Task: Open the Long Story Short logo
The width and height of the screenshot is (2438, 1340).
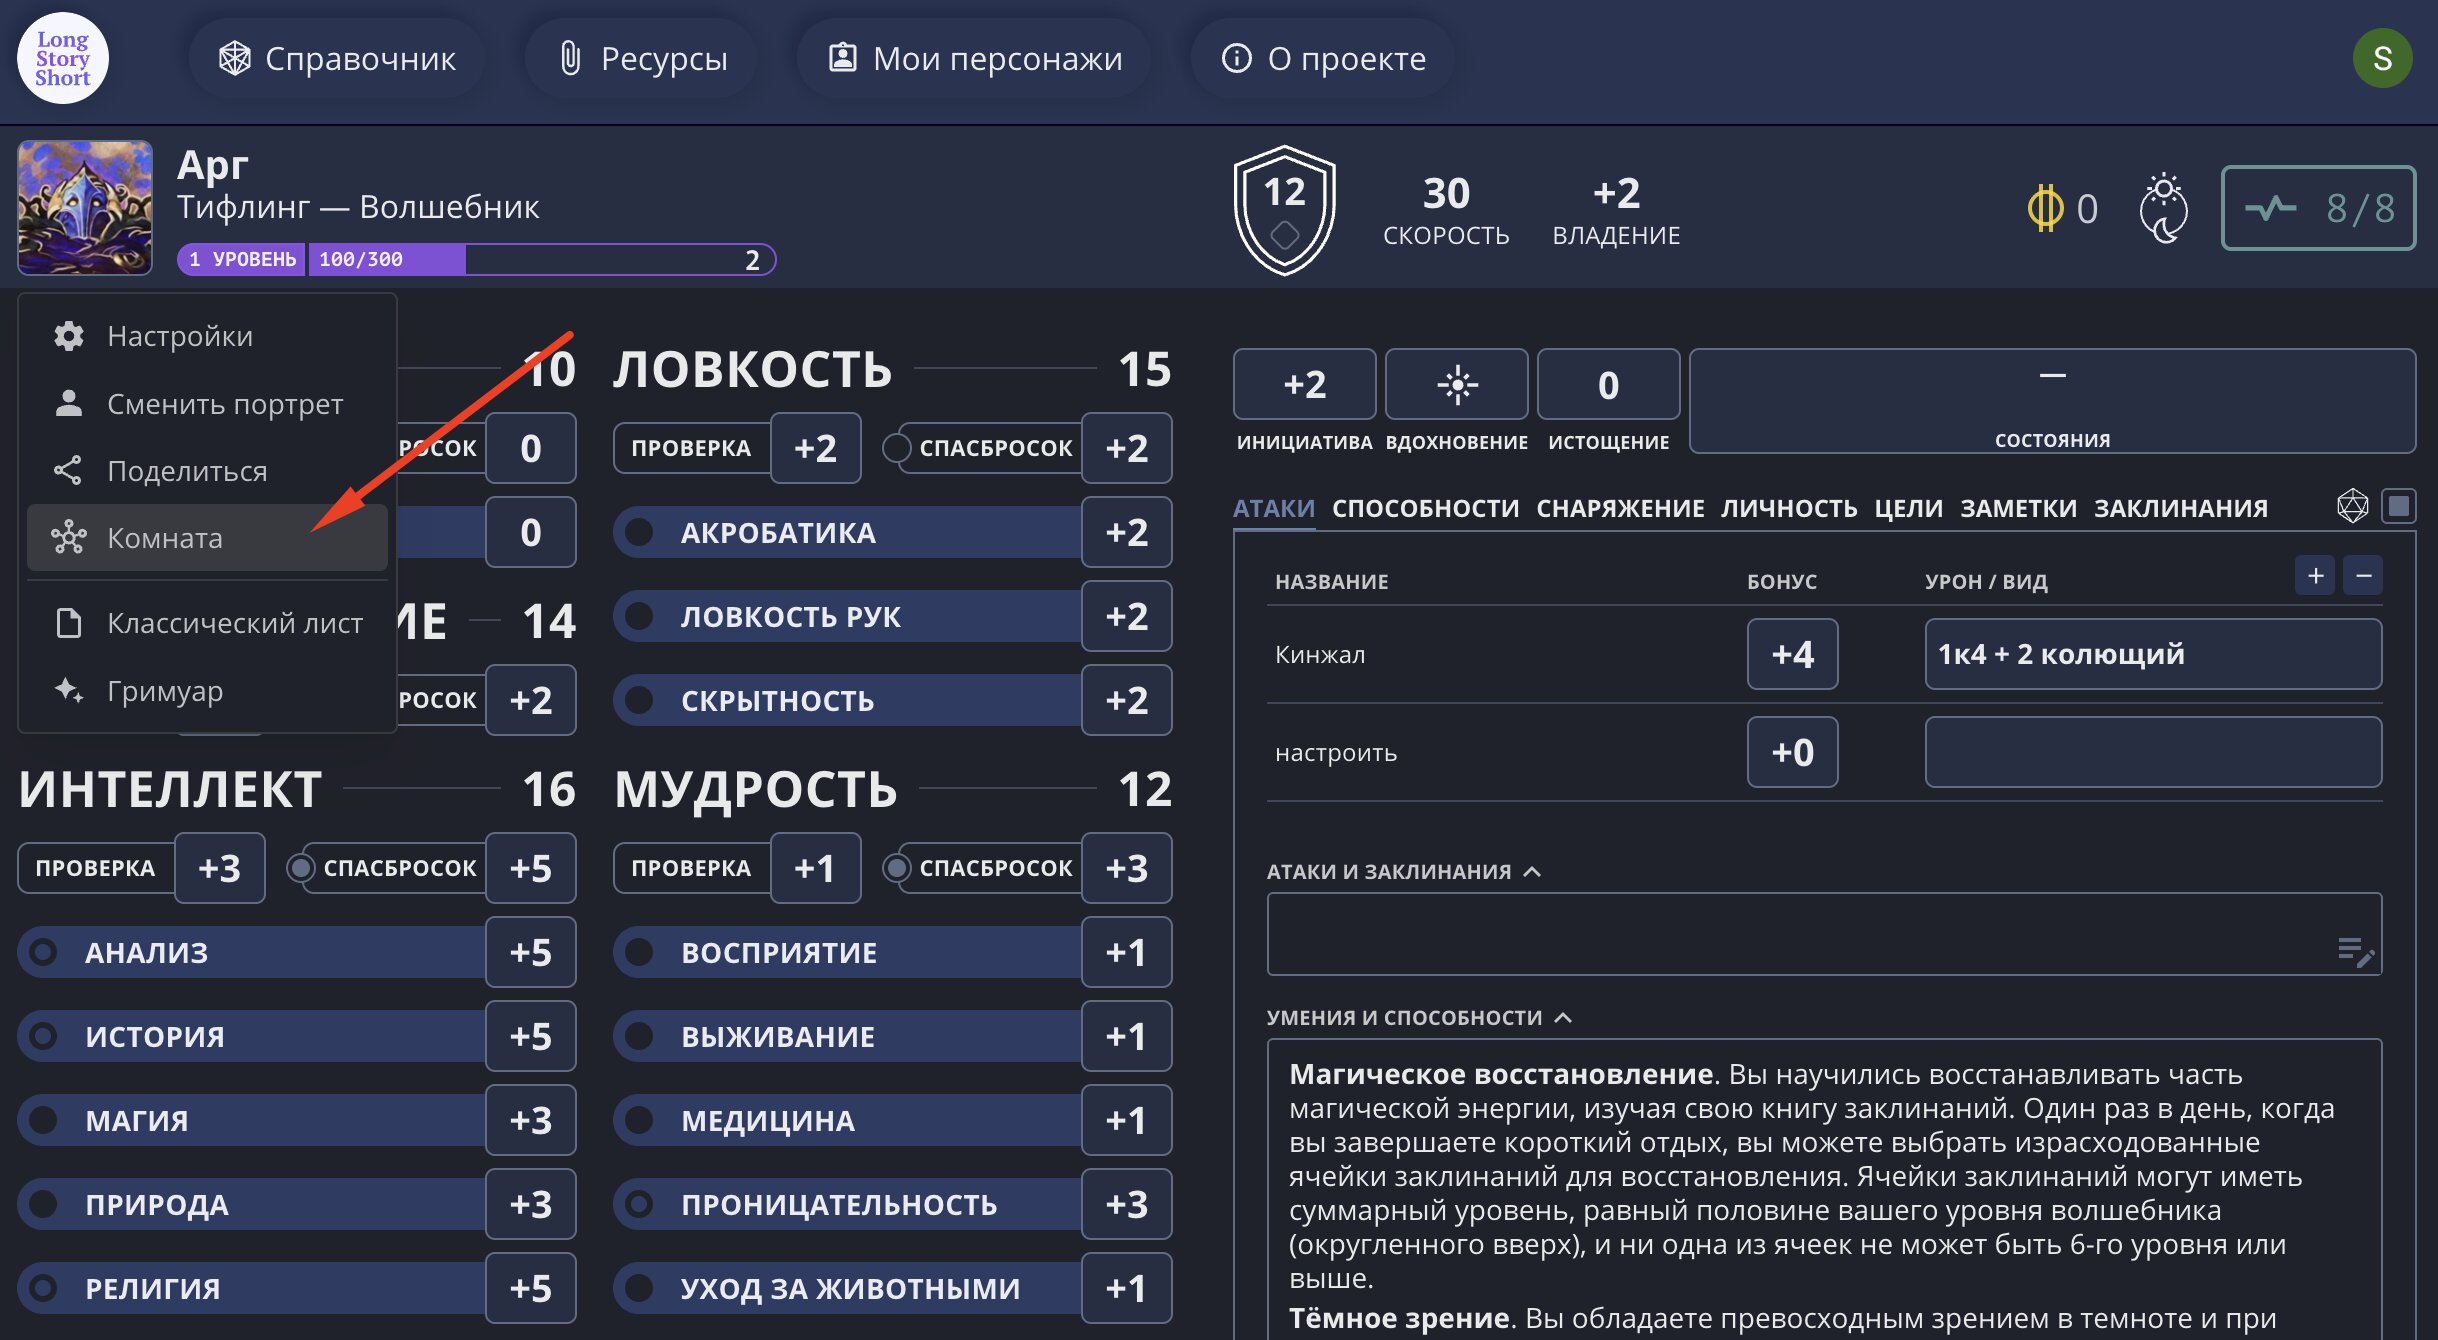Action: point(63,58)
